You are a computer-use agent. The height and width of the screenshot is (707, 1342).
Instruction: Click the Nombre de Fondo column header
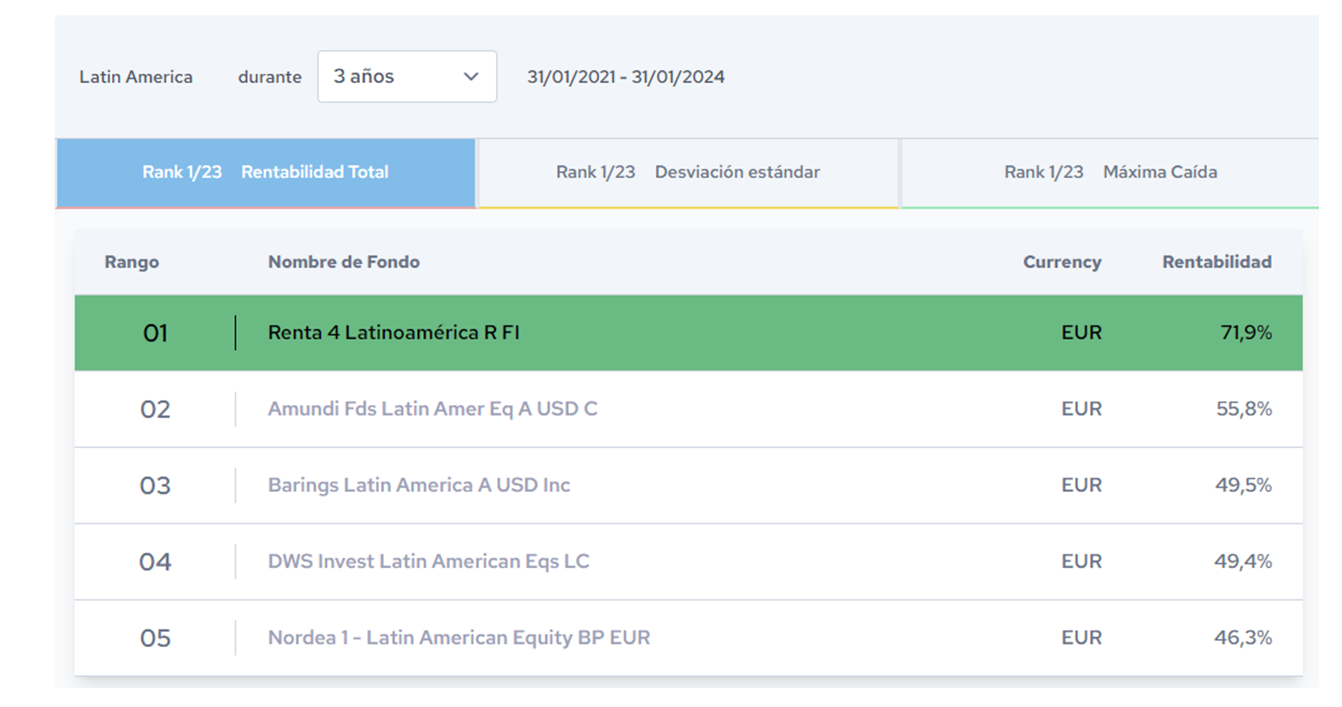point(343,262)
